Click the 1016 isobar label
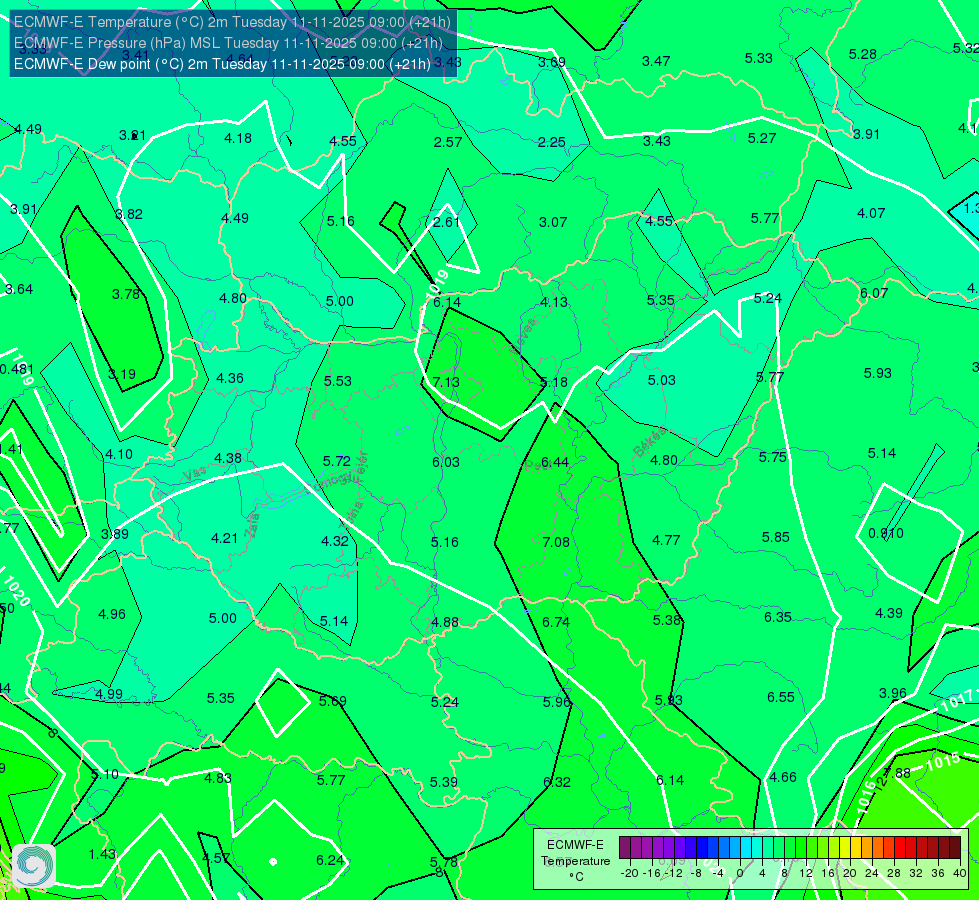This screenshot has height=900, width=979. pos(866,797)
